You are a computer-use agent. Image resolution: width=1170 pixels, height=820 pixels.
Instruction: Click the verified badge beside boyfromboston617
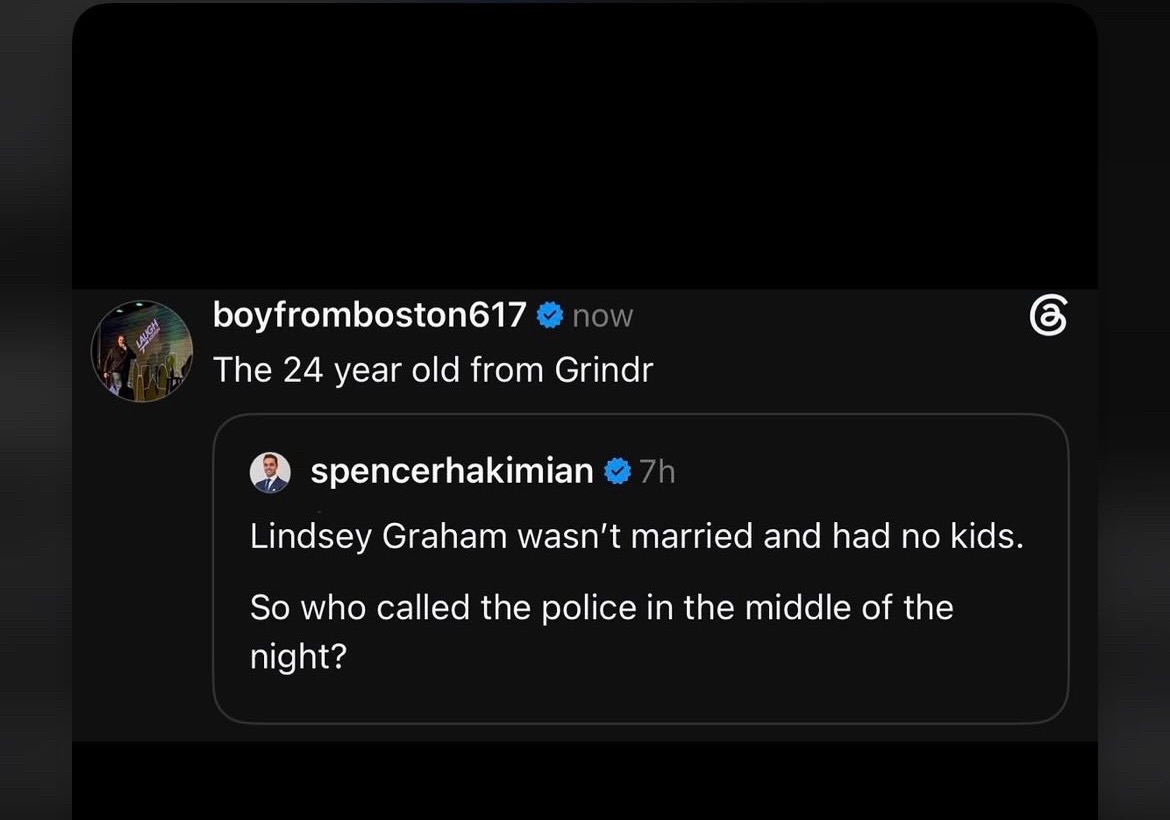[x=550, y=316]
